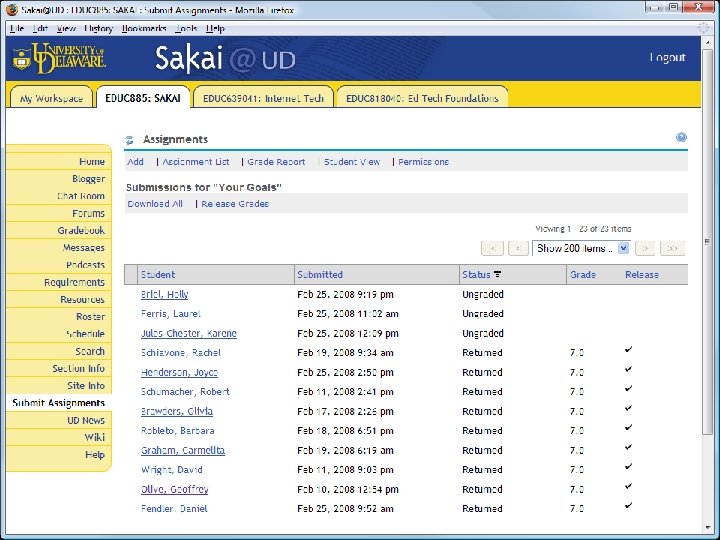
Task: Click the Add assignment link
Action: pos(135,162)
